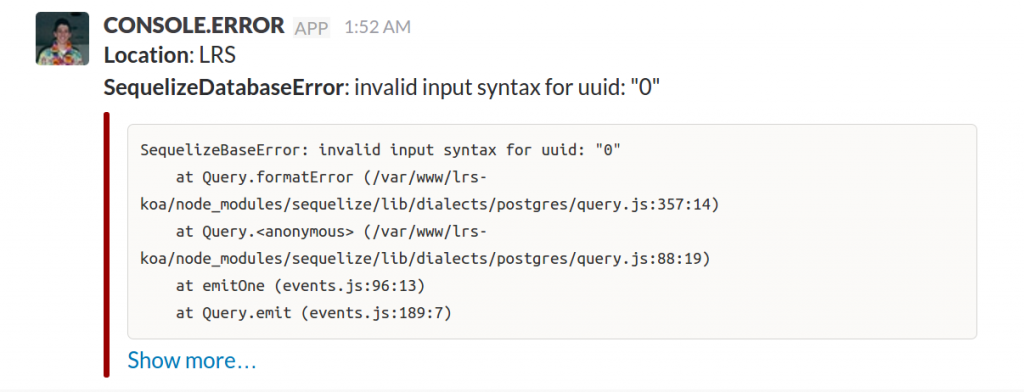The width and height of the screenshot is (1024, 392).
Task: Click the APP badge next to sender
Action: (x=312, y=28)
